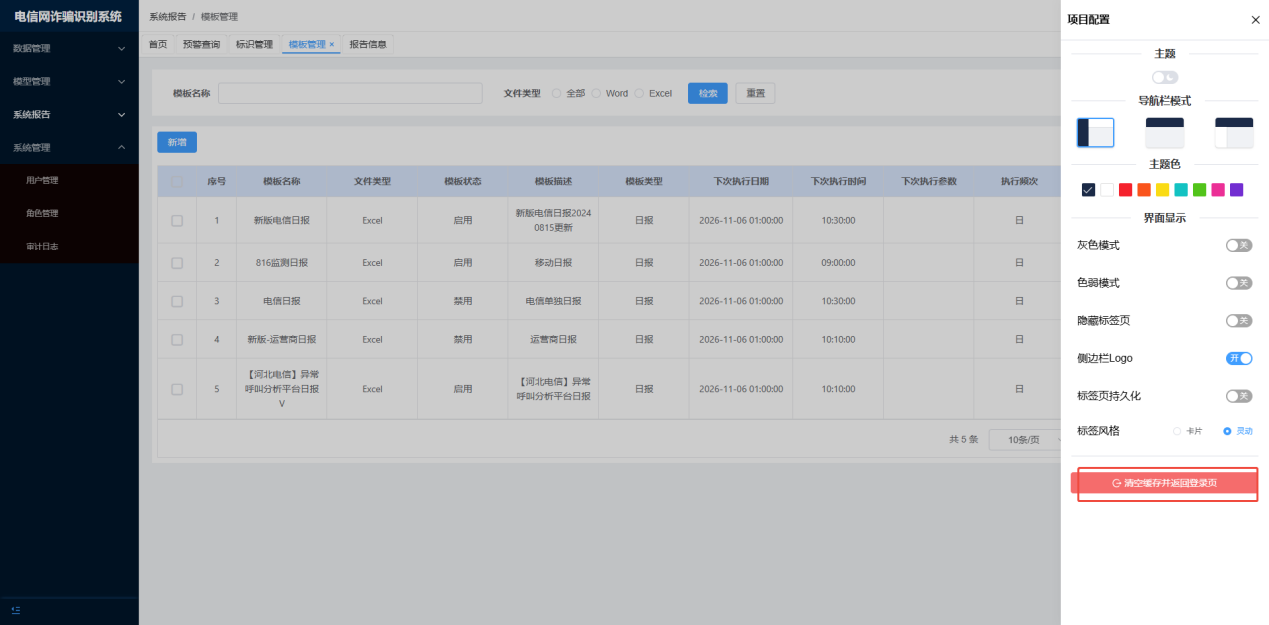
Task: Enable the 灰色模式 switch
Action: tap(1239, 245)
